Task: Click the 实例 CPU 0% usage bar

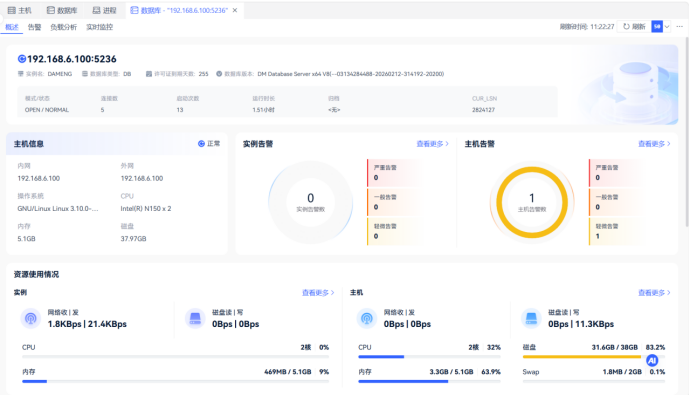Action: [175, 357]
